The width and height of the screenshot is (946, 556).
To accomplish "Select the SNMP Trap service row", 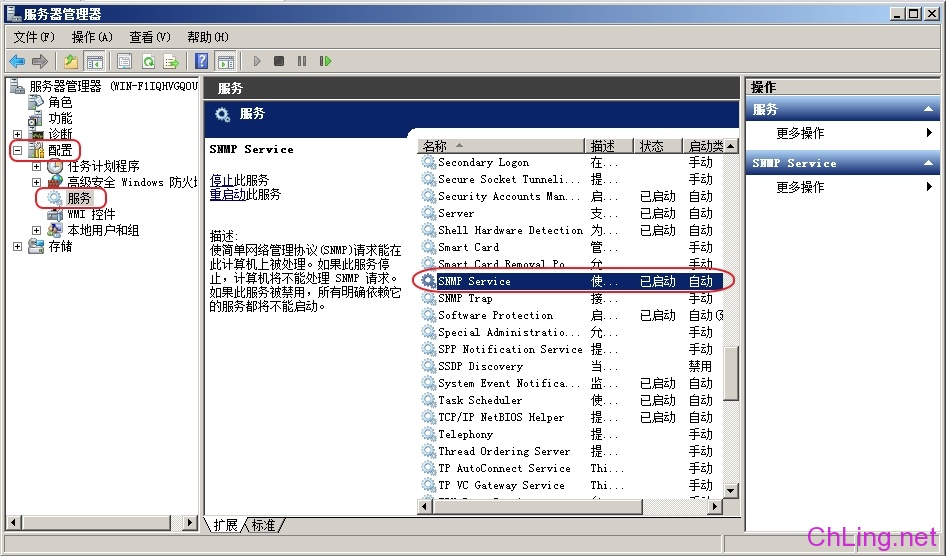I will [571, 299].
